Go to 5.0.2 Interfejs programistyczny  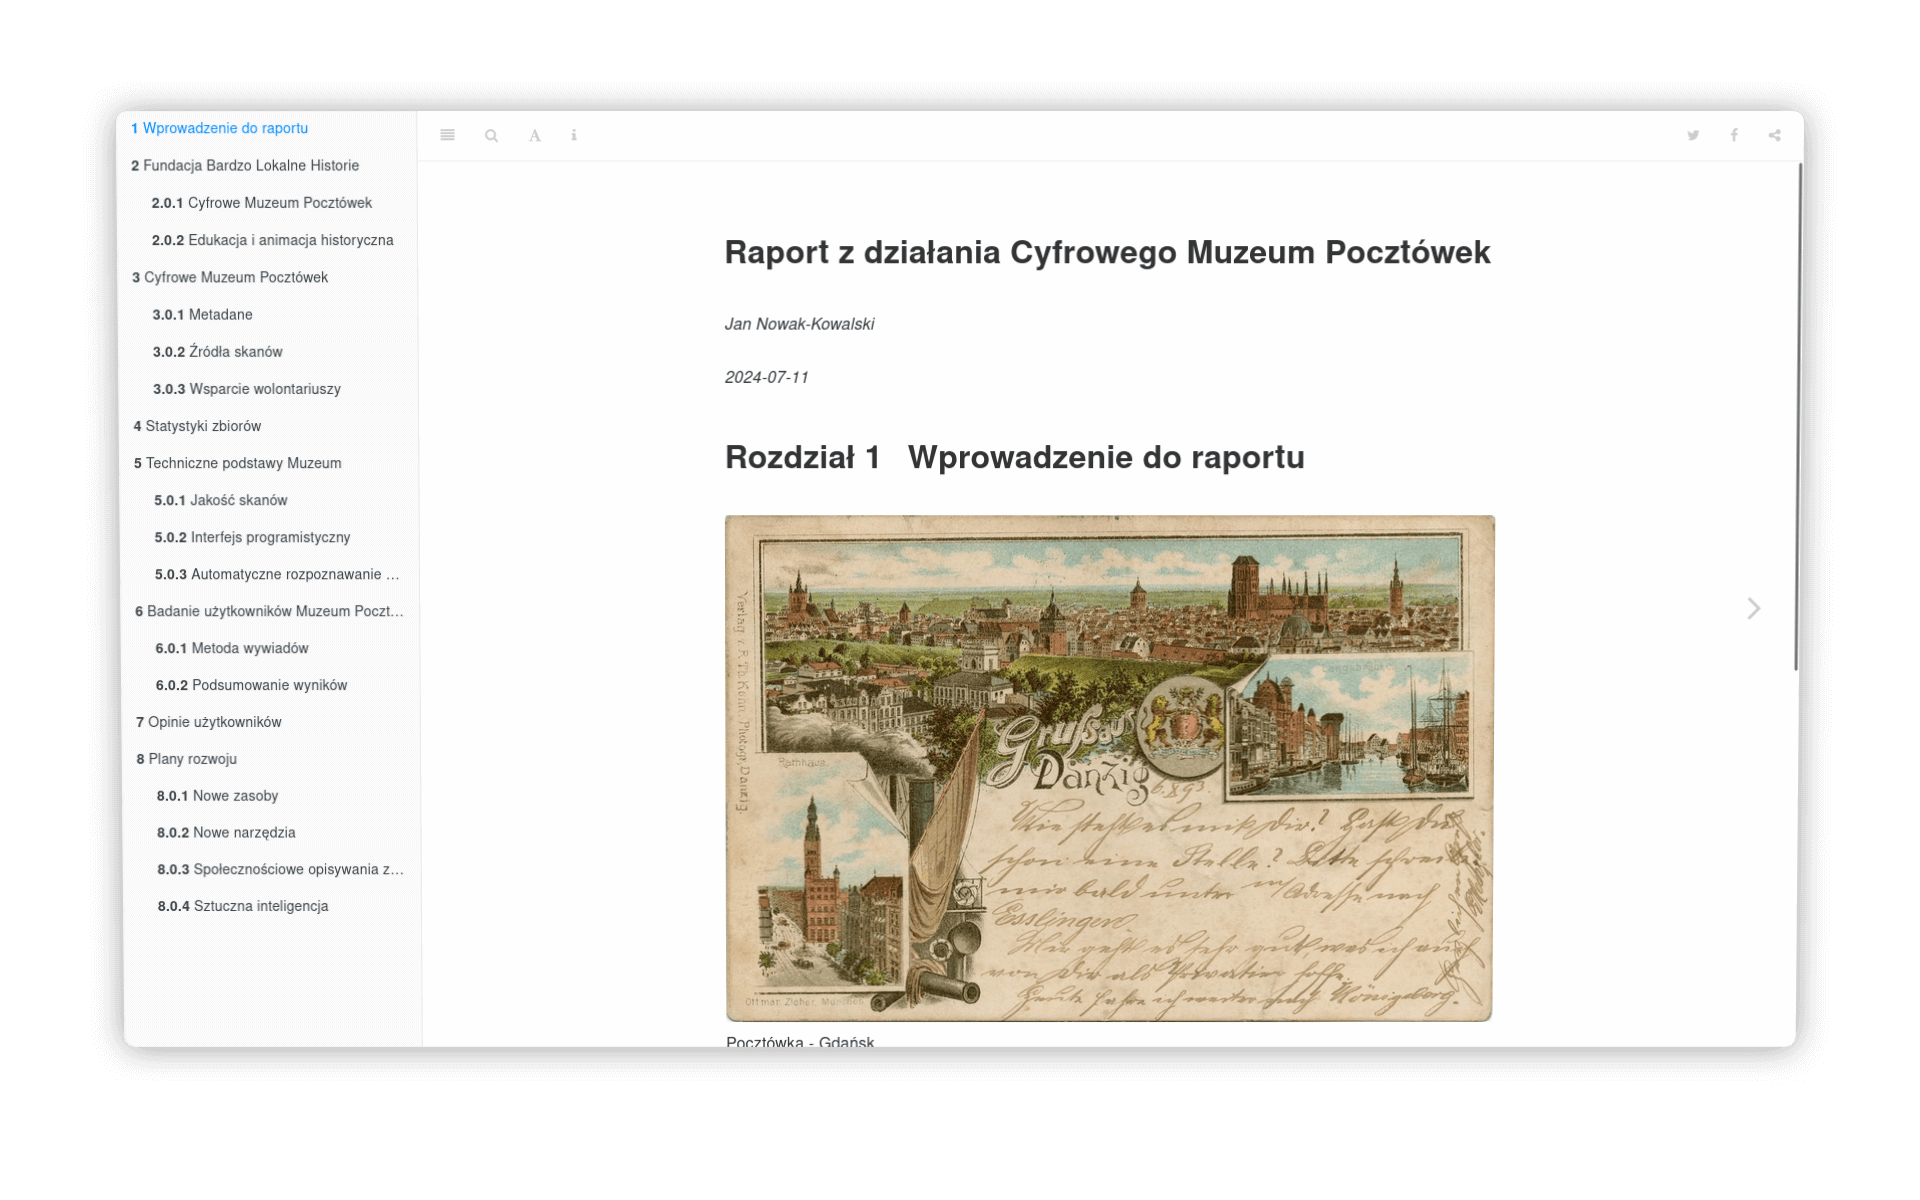coord(252,537)
